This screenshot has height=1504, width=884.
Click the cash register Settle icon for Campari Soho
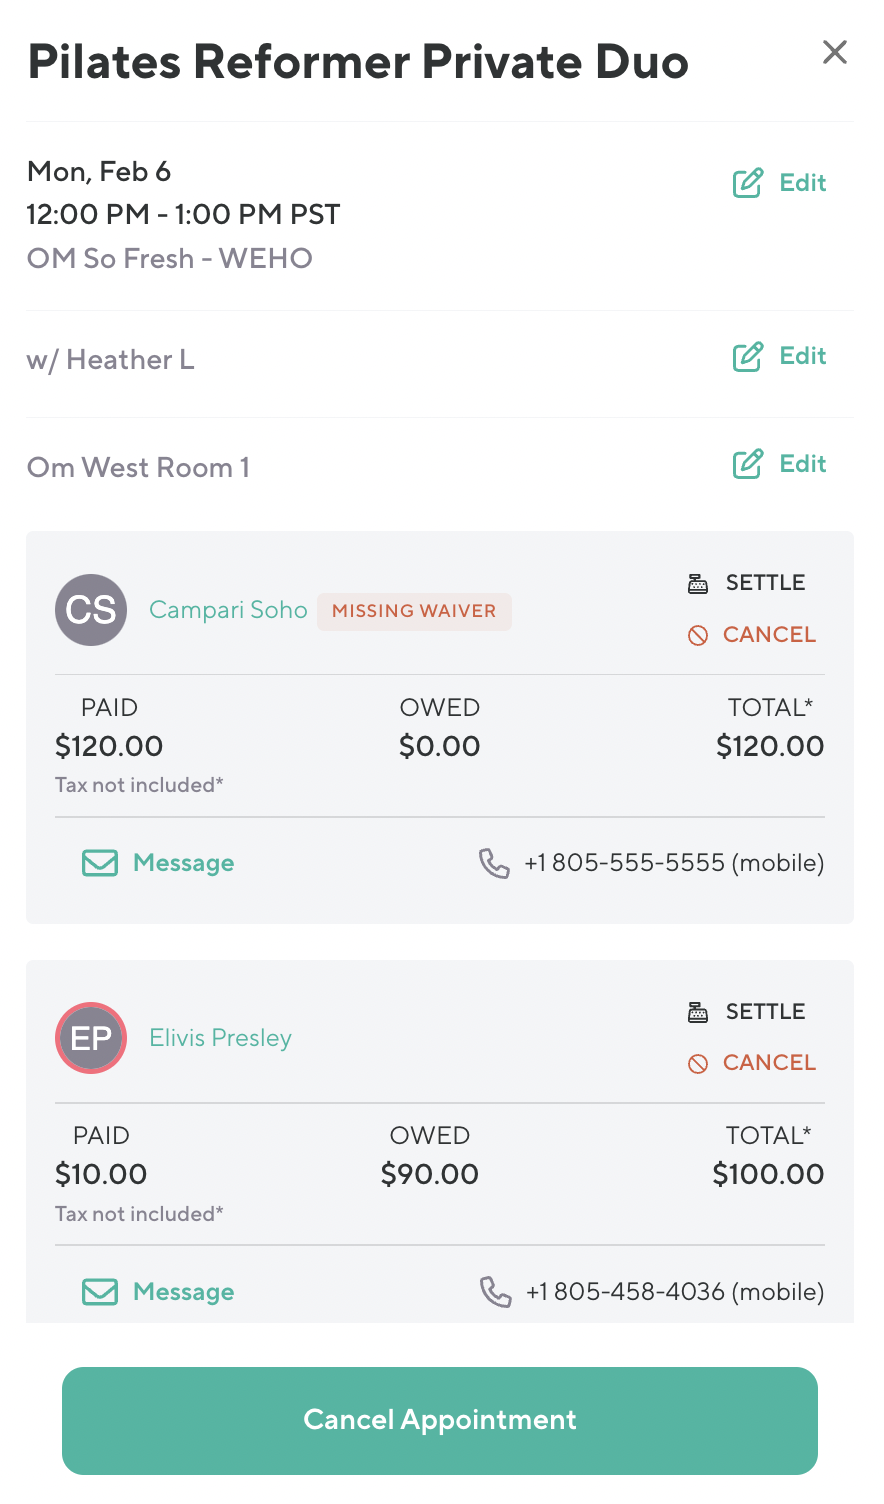coord(698,583)
